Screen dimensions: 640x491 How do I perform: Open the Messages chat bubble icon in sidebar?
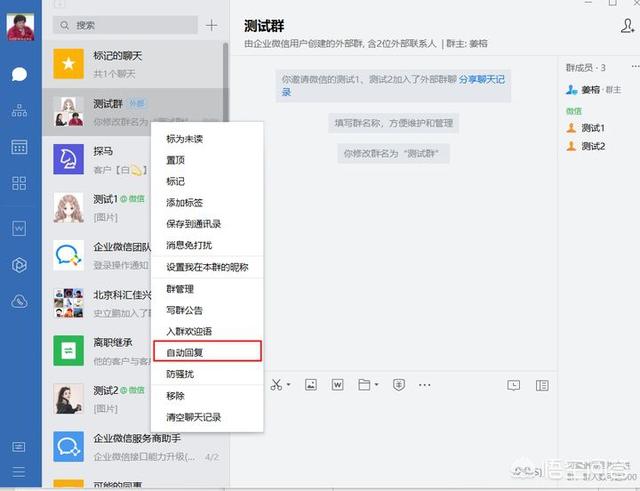tap(19, 74)
